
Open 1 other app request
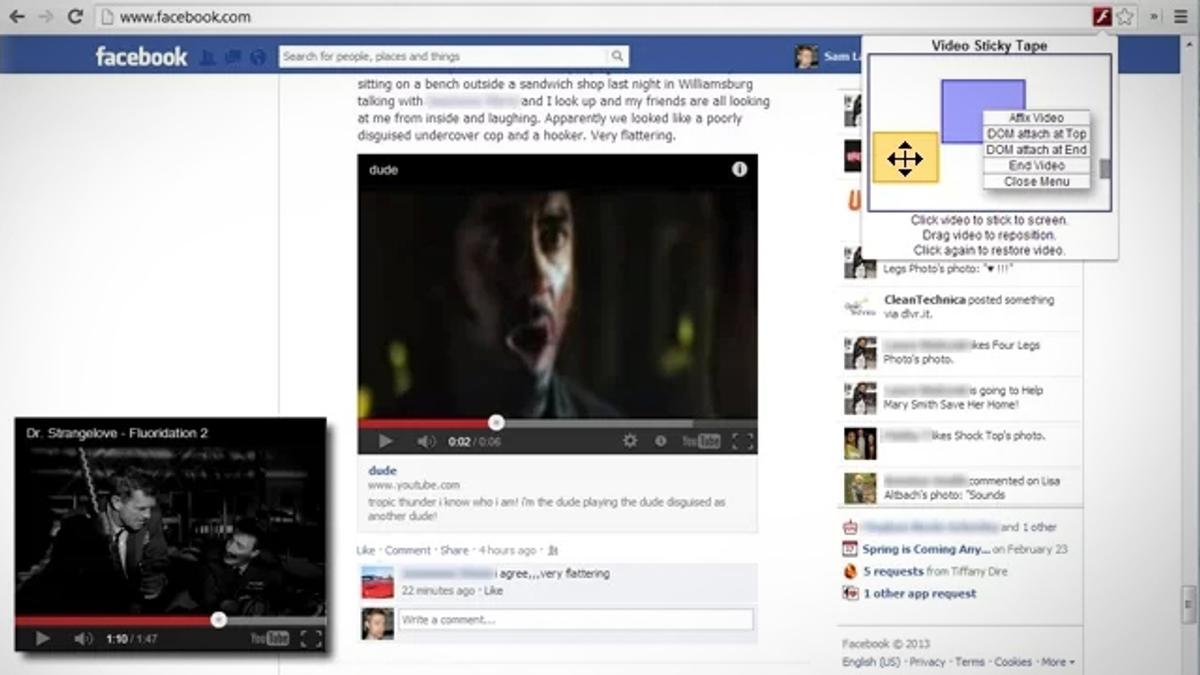pyautogui.click(x=919, y=593)
